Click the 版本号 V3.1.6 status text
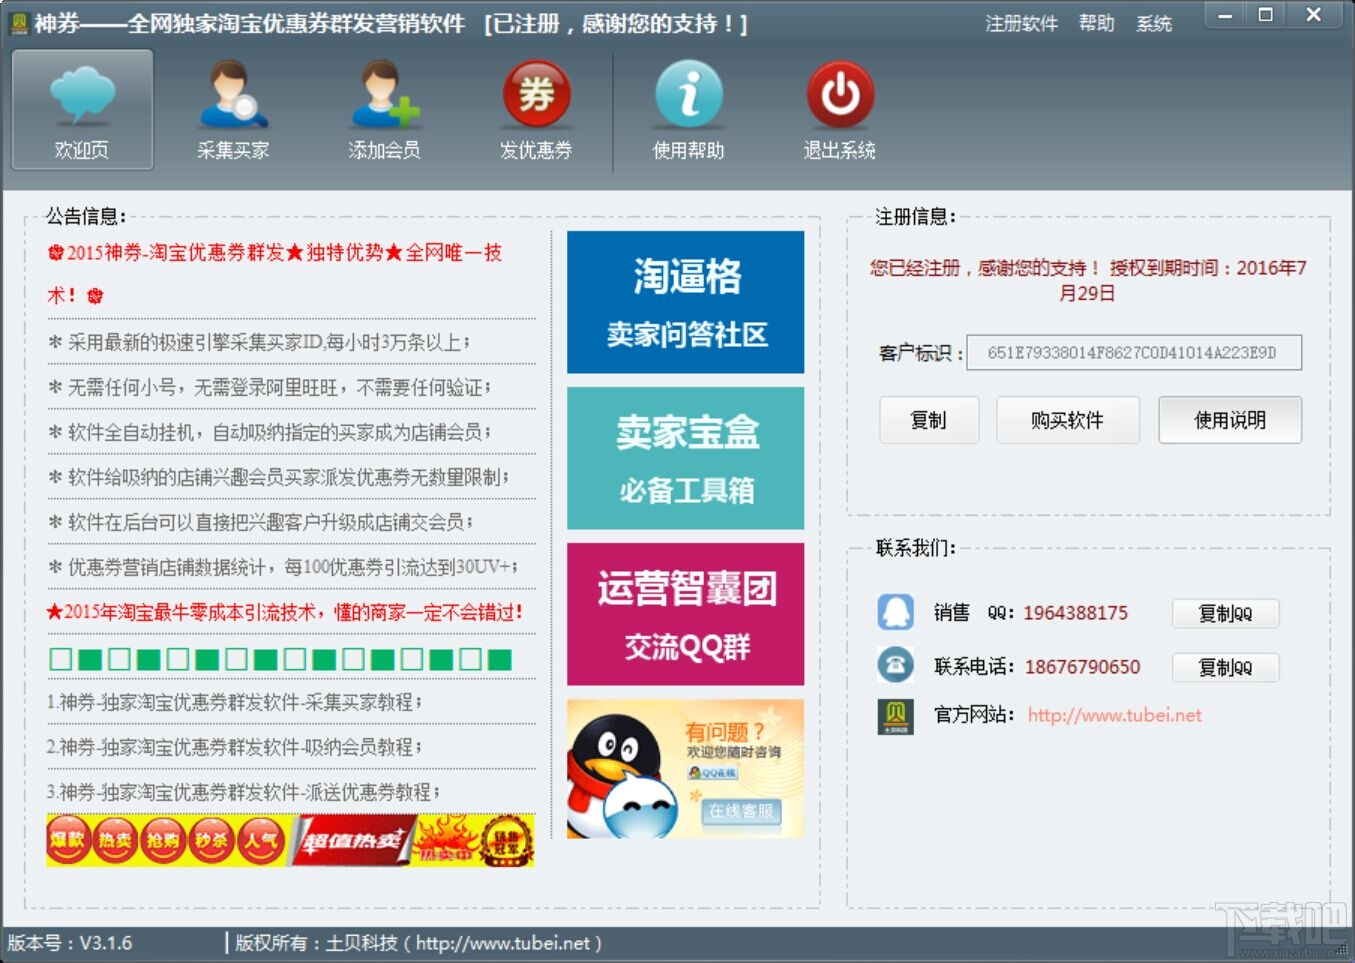The image size is (1355, 963). pos(70,943)
